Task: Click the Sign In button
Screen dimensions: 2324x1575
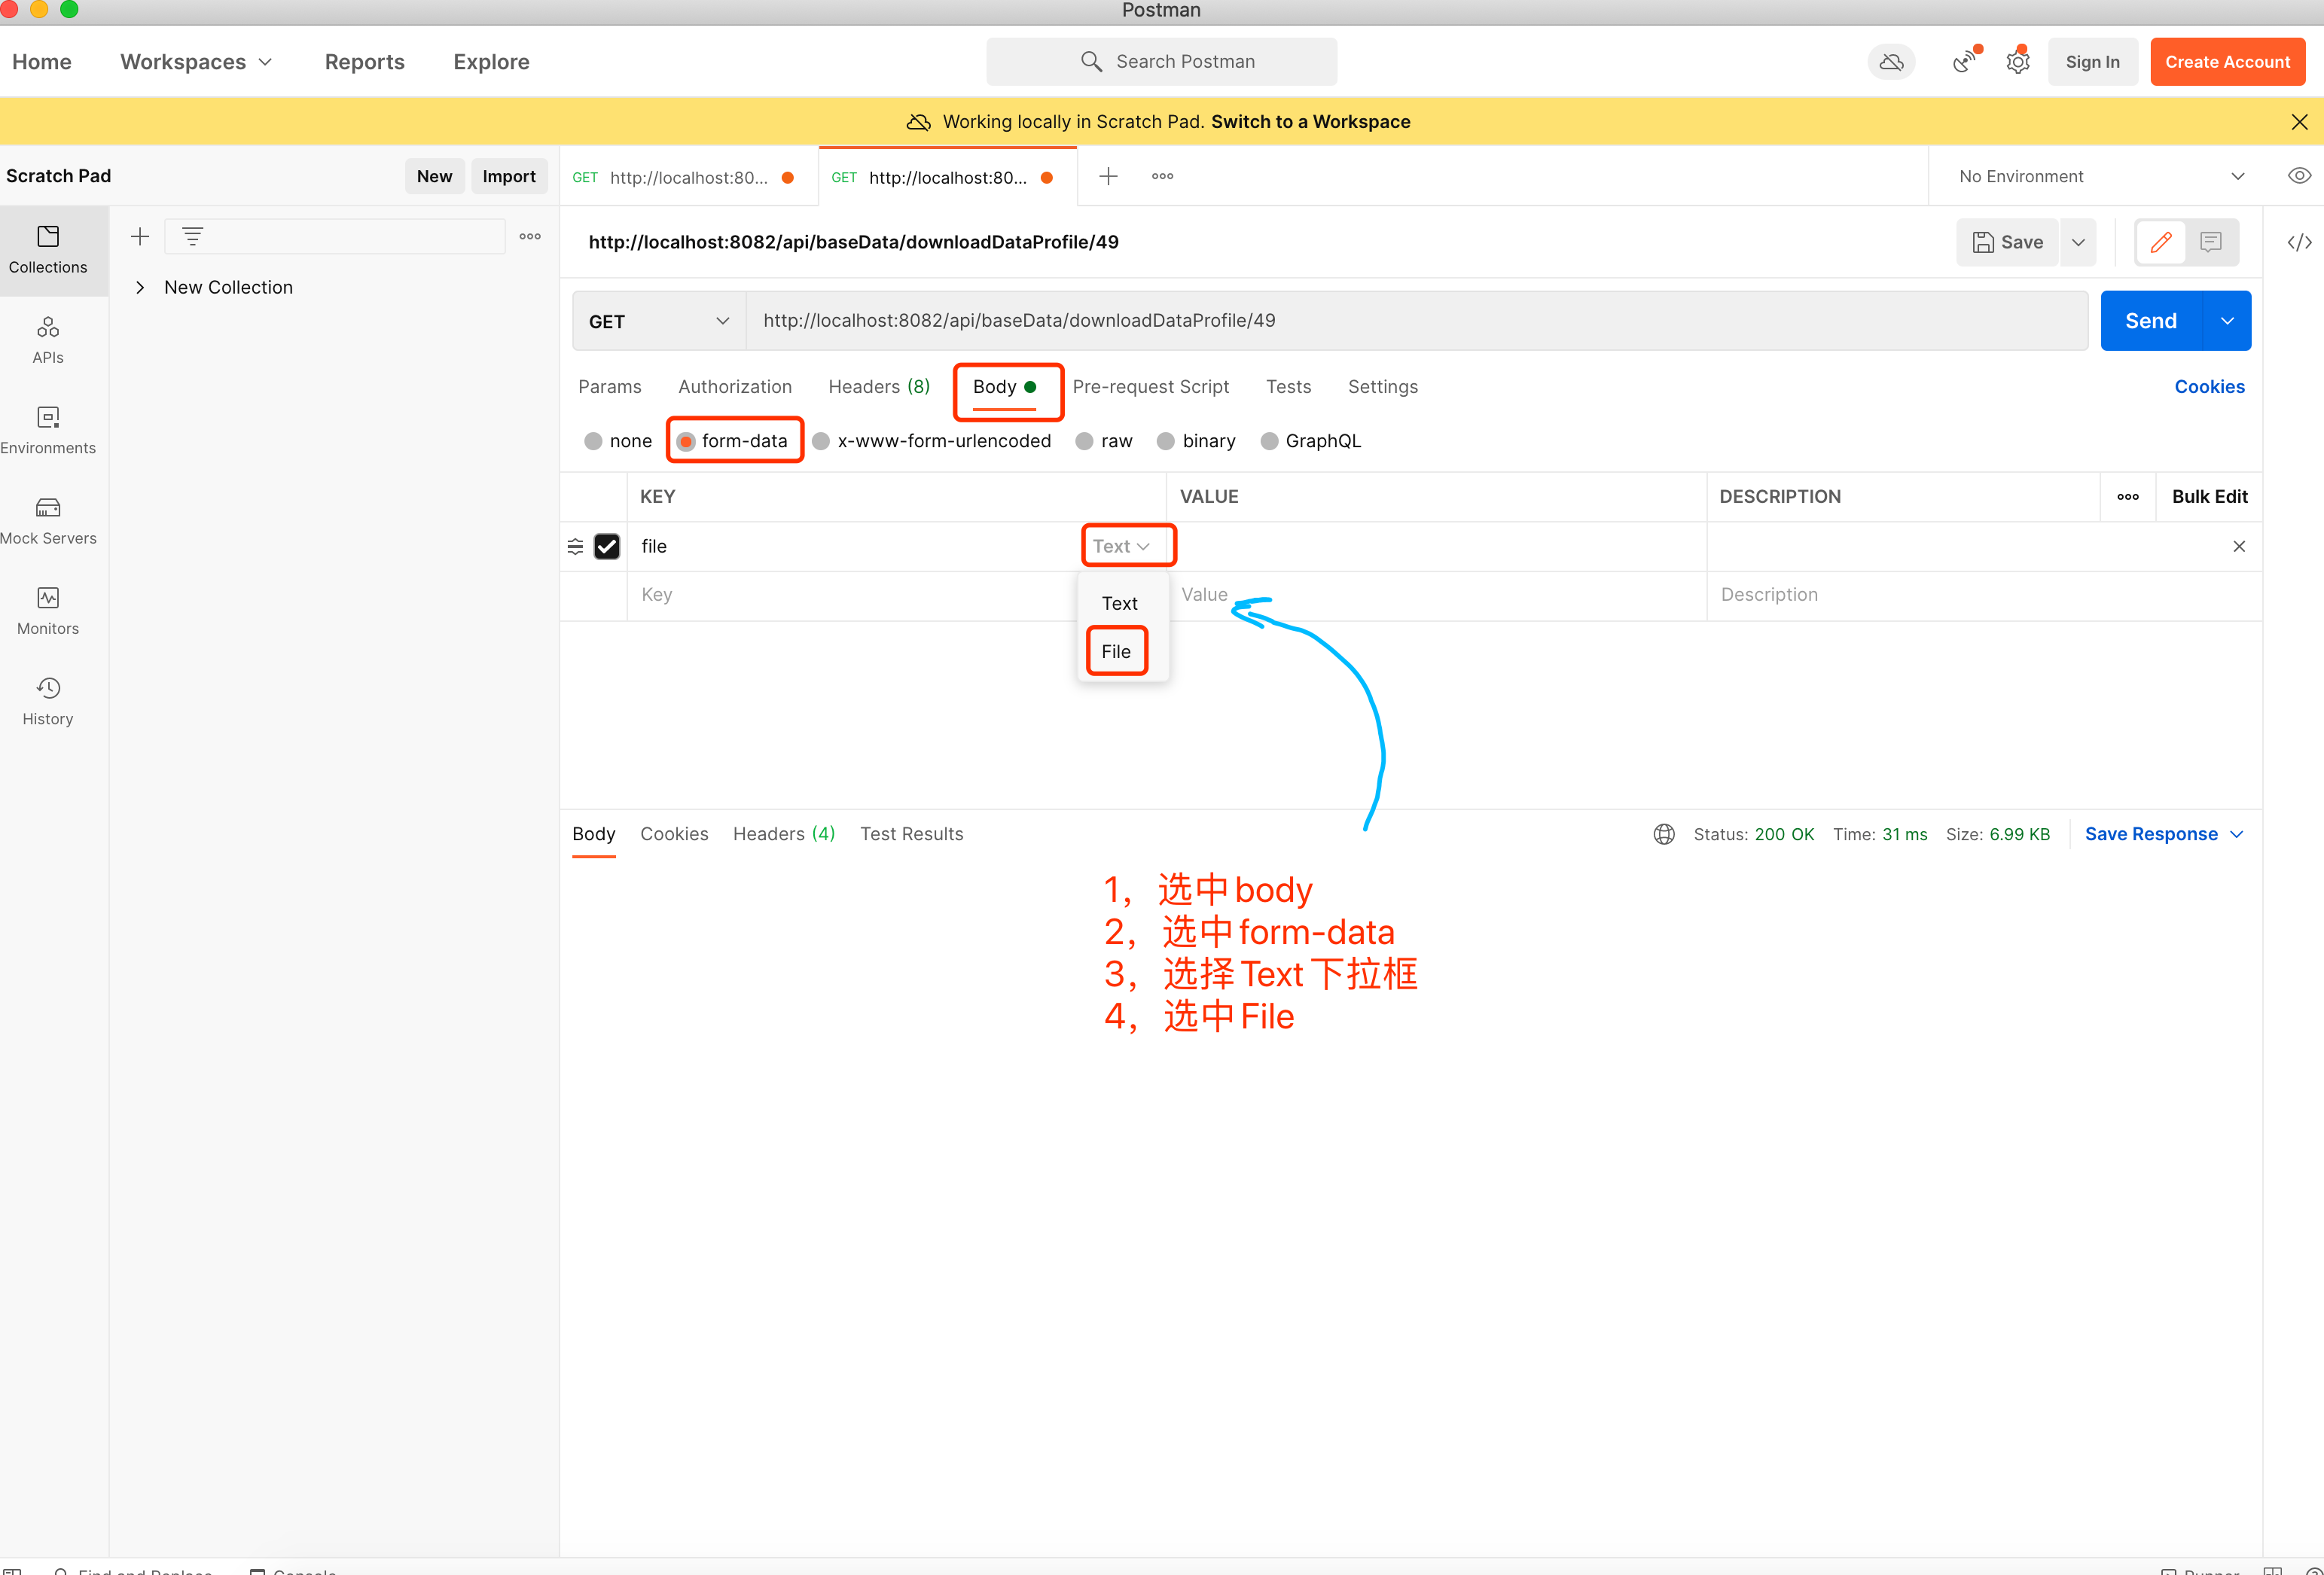Action: (2093, 62)
